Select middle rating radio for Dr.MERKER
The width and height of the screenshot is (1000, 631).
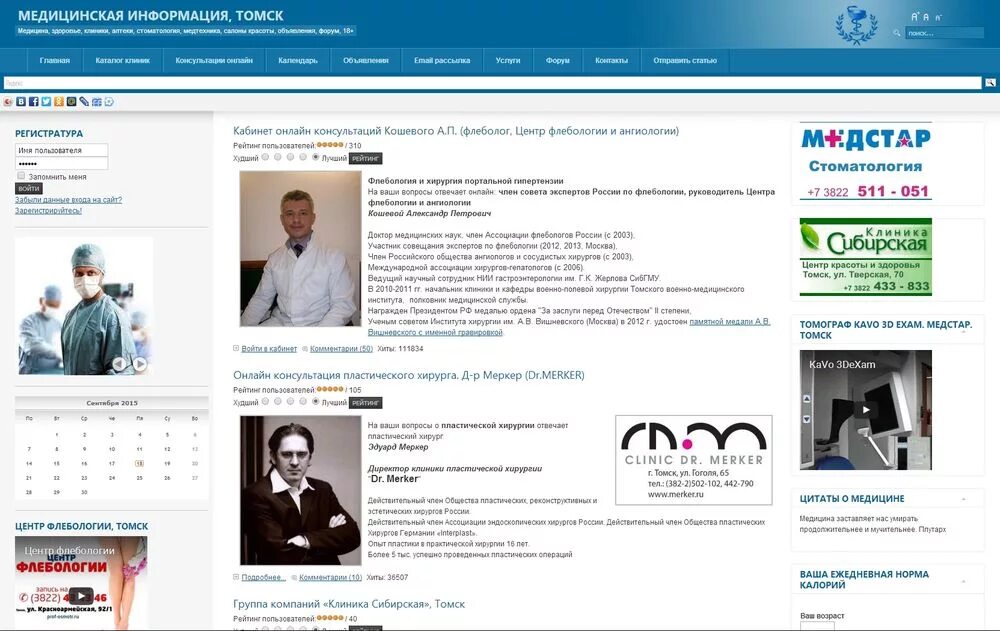coord(290,401)
